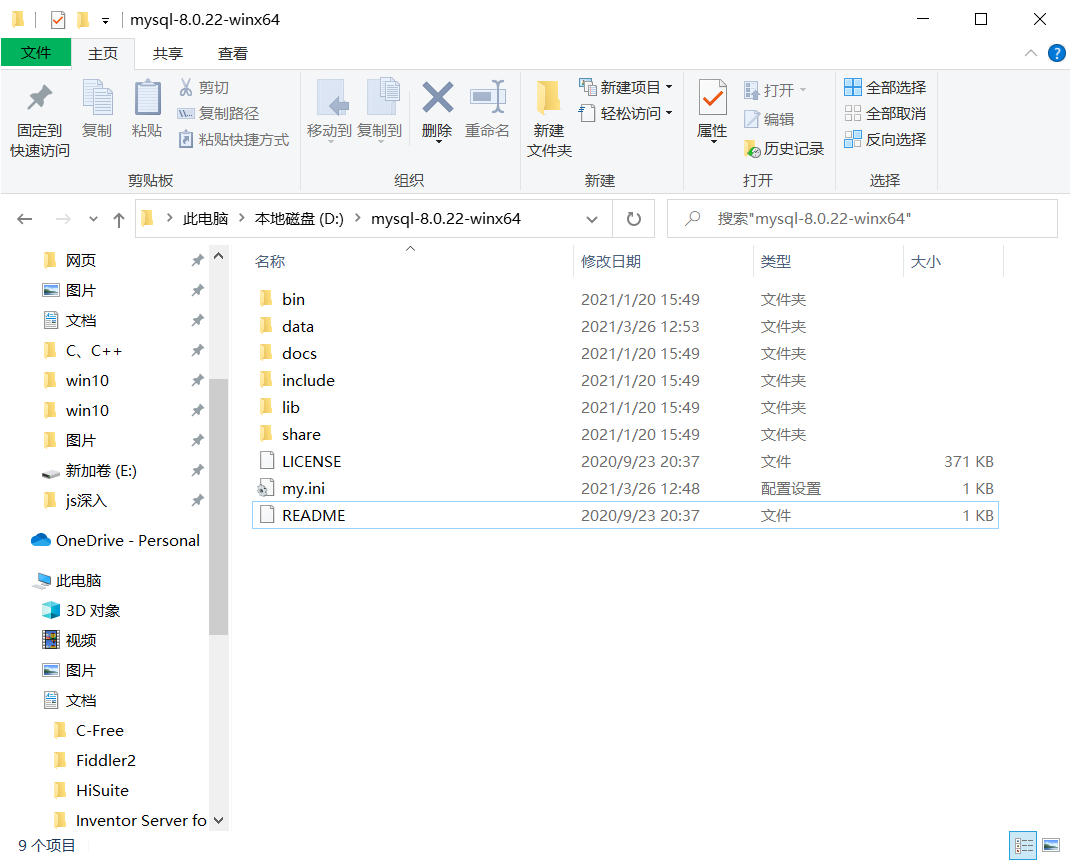1071x861 pixels.
Task: Switch to the Home (主页) tab
Action: (x=103, y=53)
